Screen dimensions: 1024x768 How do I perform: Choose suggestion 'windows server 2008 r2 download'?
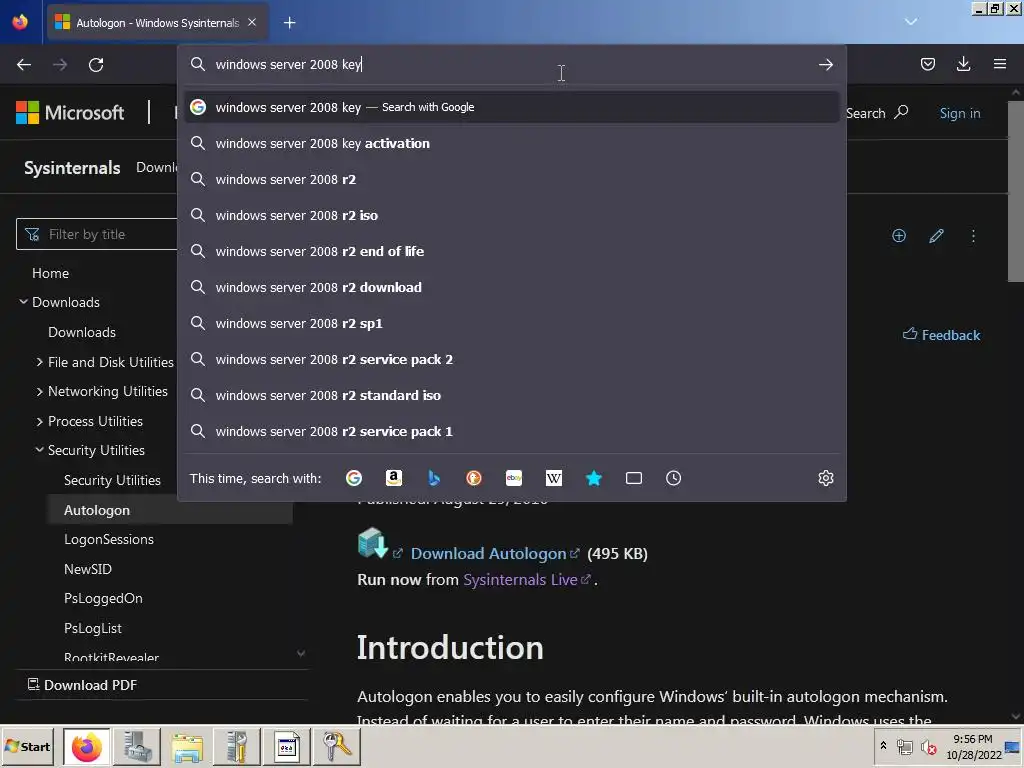tap(511, 287)
